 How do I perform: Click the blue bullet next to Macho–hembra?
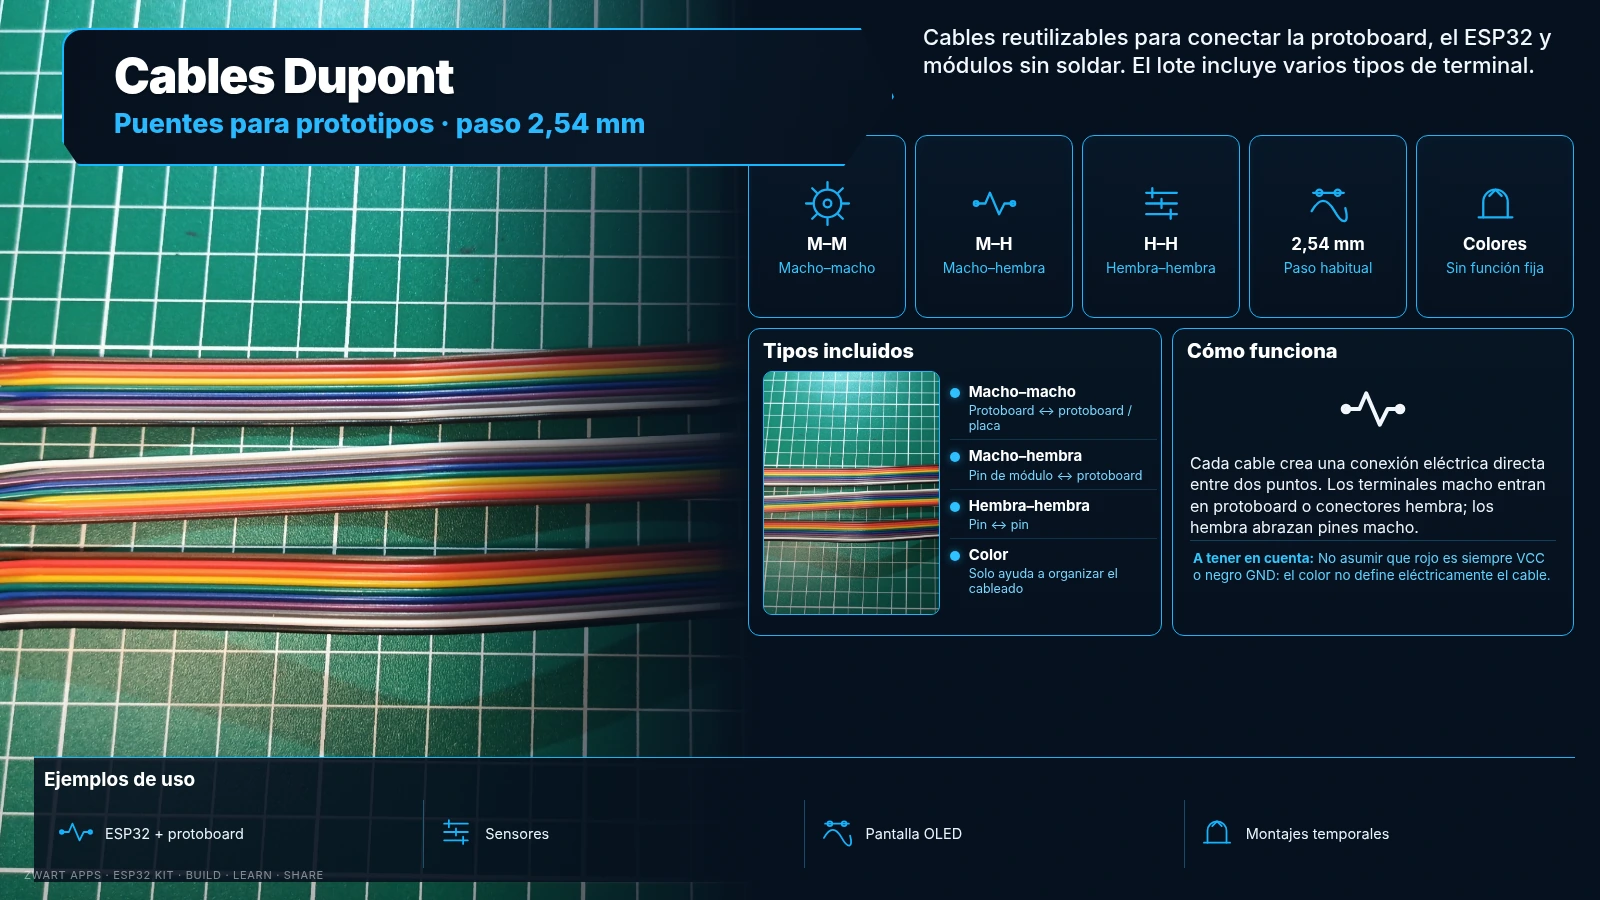coord(955,457)
